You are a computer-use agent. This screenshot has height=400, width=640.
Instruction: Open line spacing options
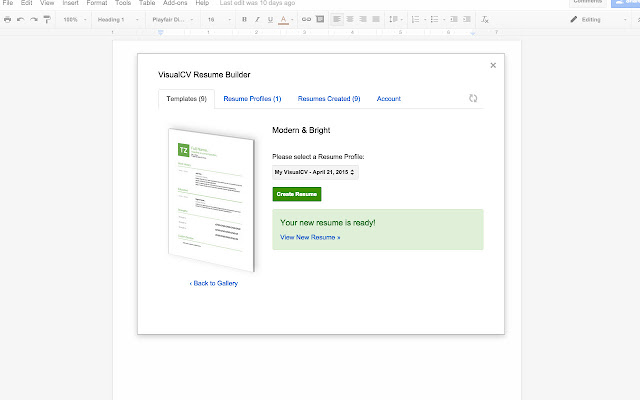click(x=396, y=19)
